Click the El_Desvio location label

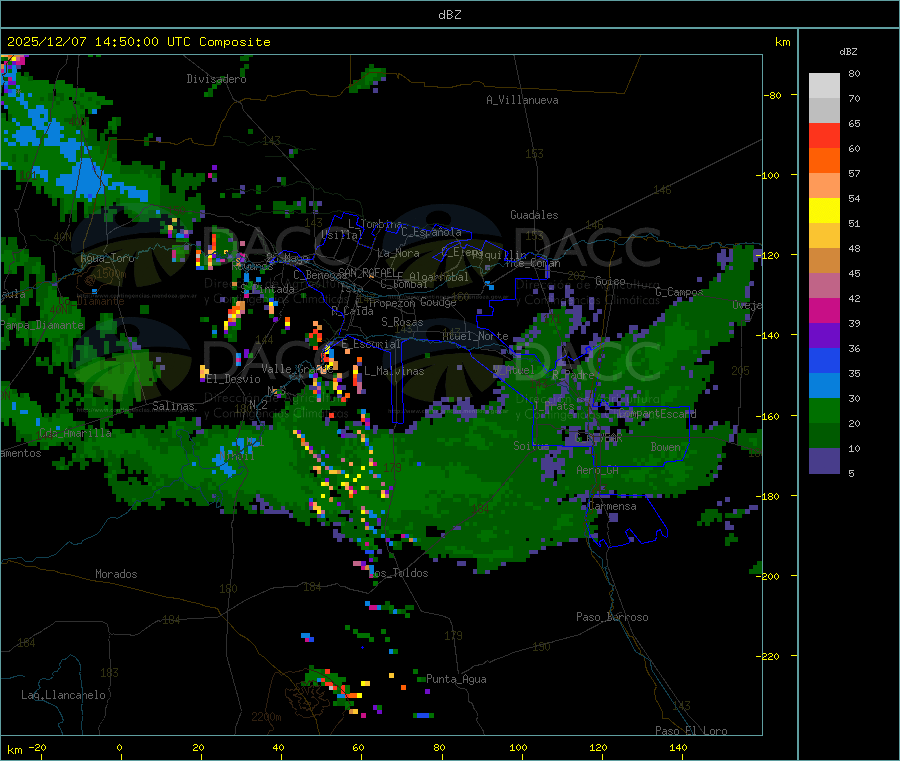click(x=234, y=379)
